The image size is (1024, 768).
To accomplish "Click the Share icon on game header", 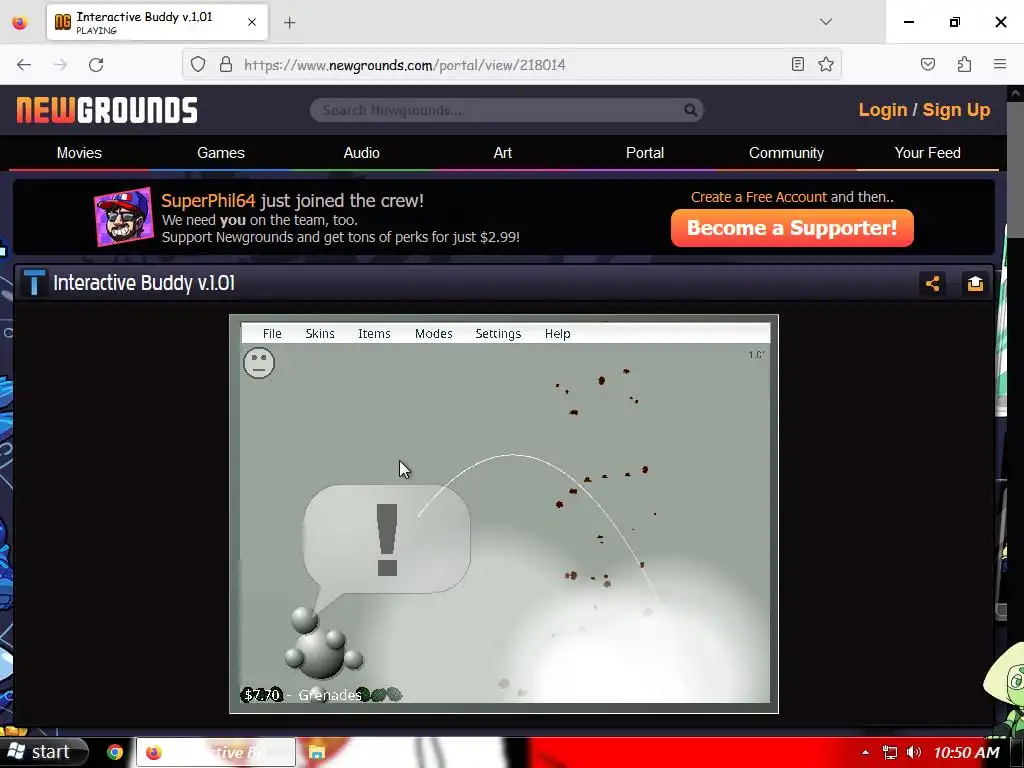I will coord(932,283).
